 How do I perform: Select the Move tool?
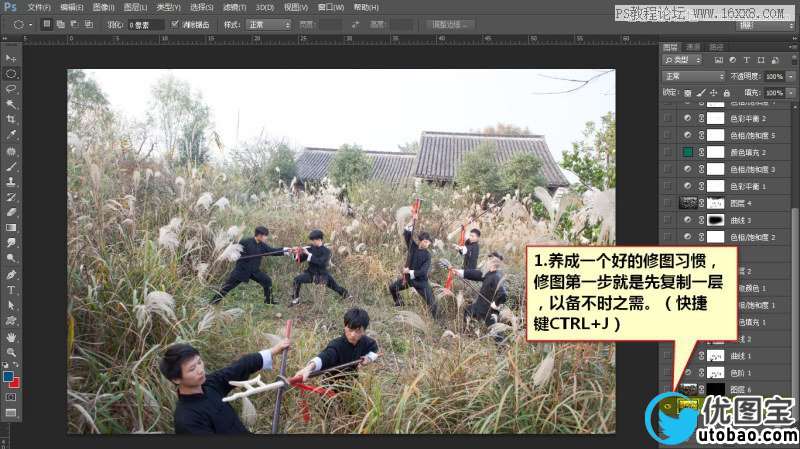point(11,58)
